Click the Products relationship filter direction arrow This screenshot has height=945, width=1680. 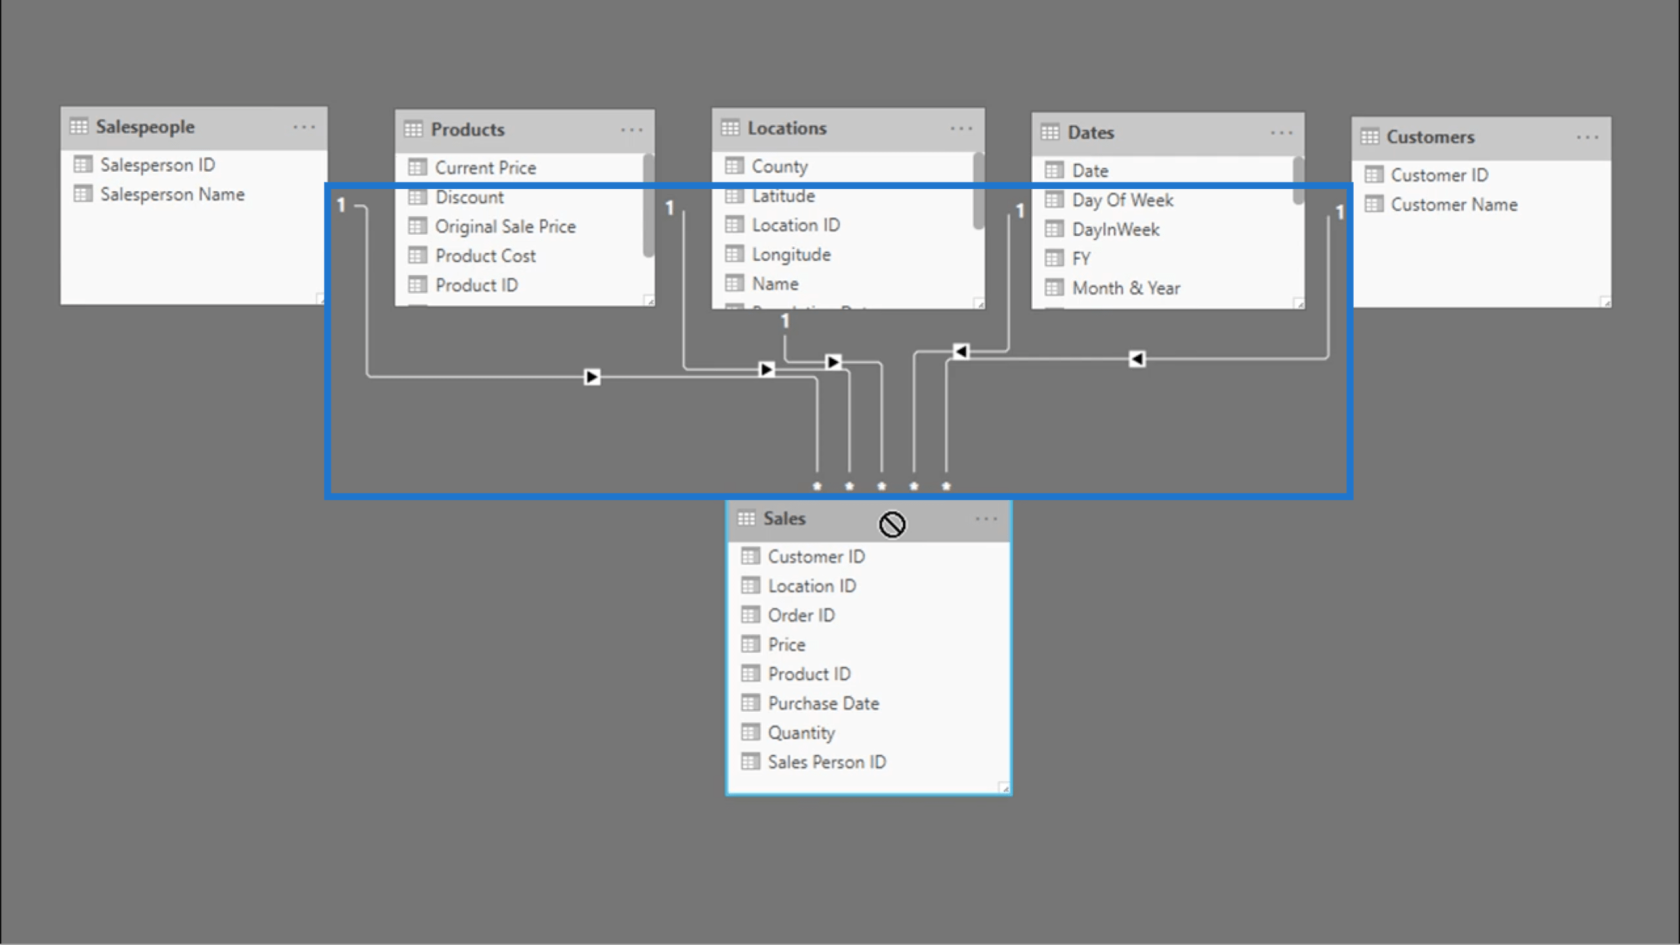[x=767, y=370]
